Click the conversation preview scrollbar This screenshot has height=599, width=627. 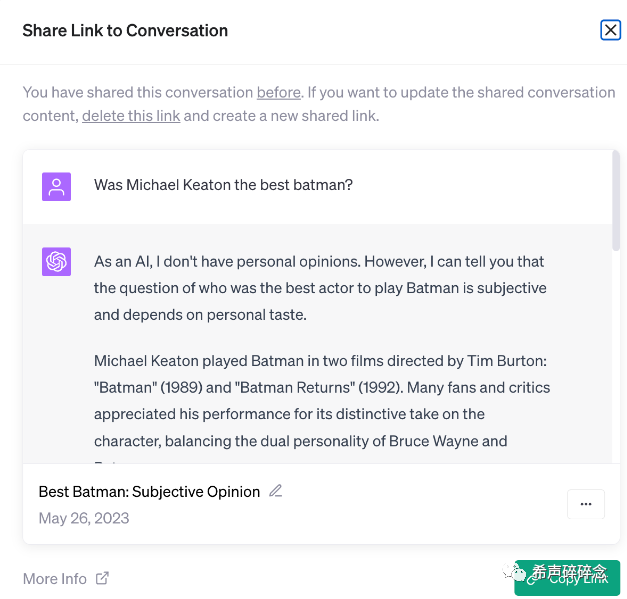coord(615,200)
